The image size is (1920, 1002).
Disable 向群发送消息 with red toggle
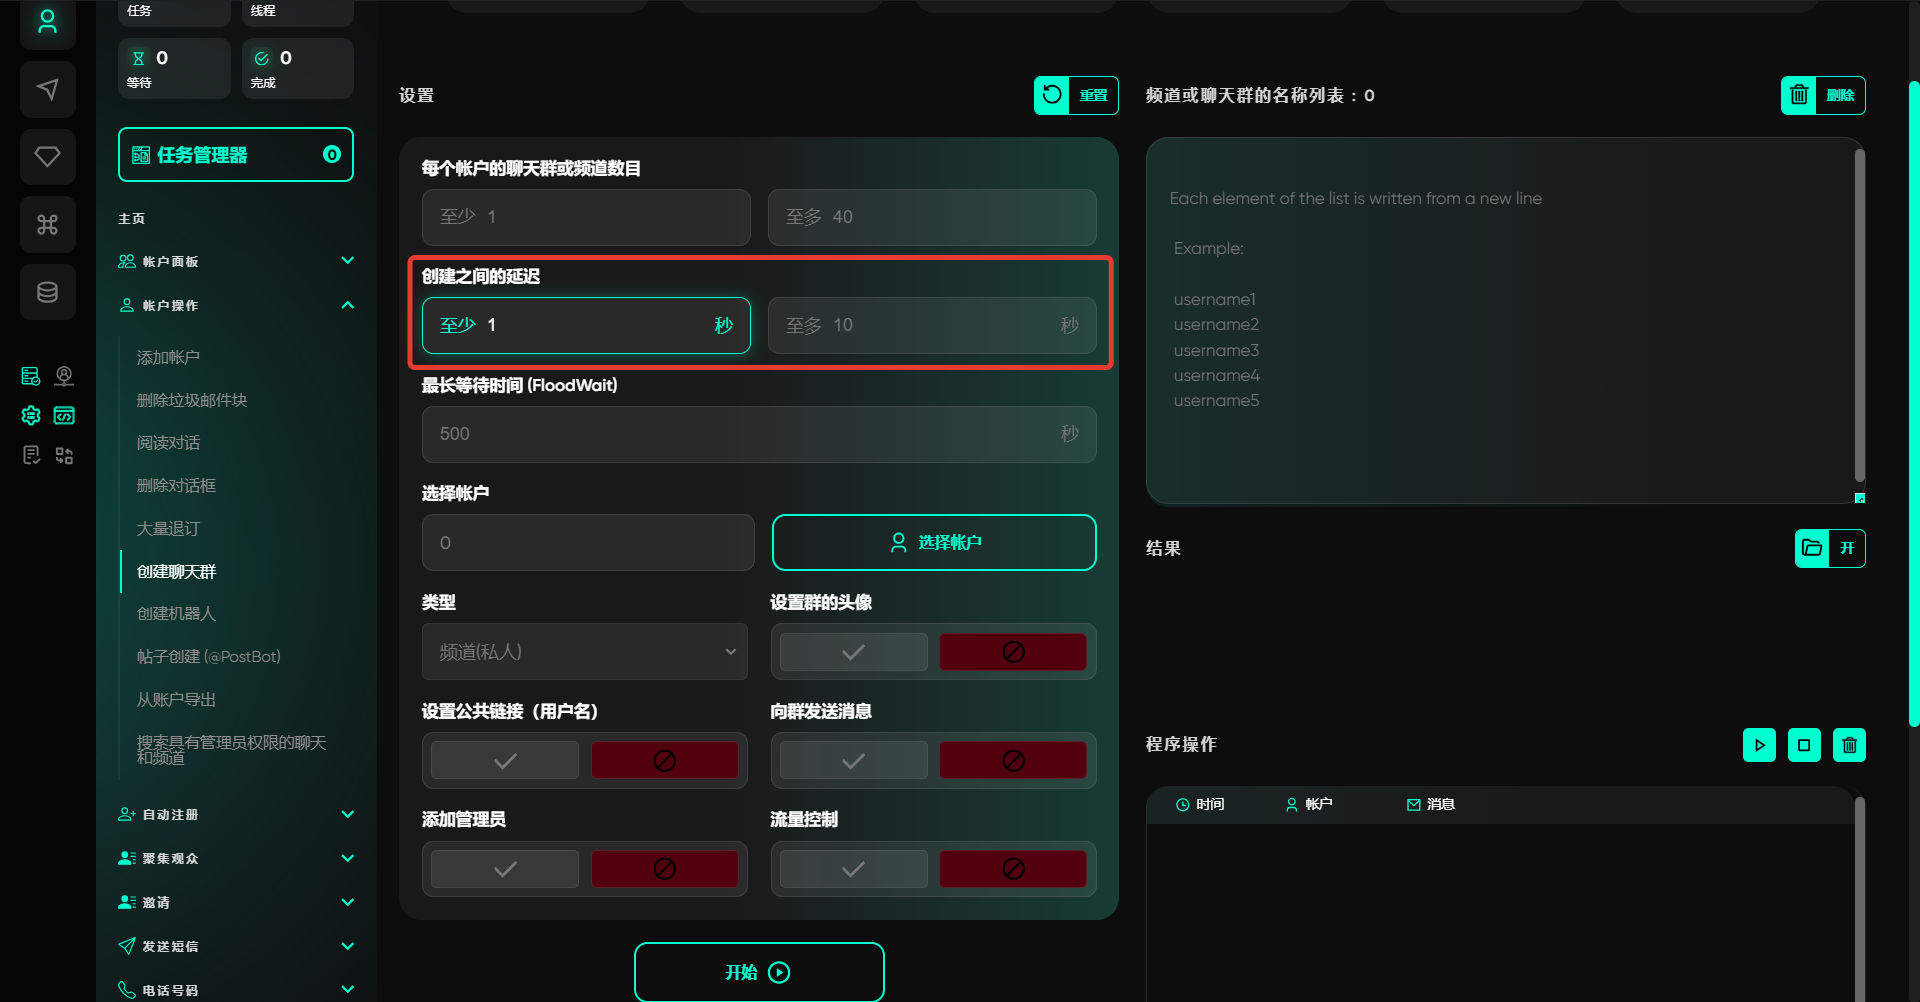pos(1012,761)
